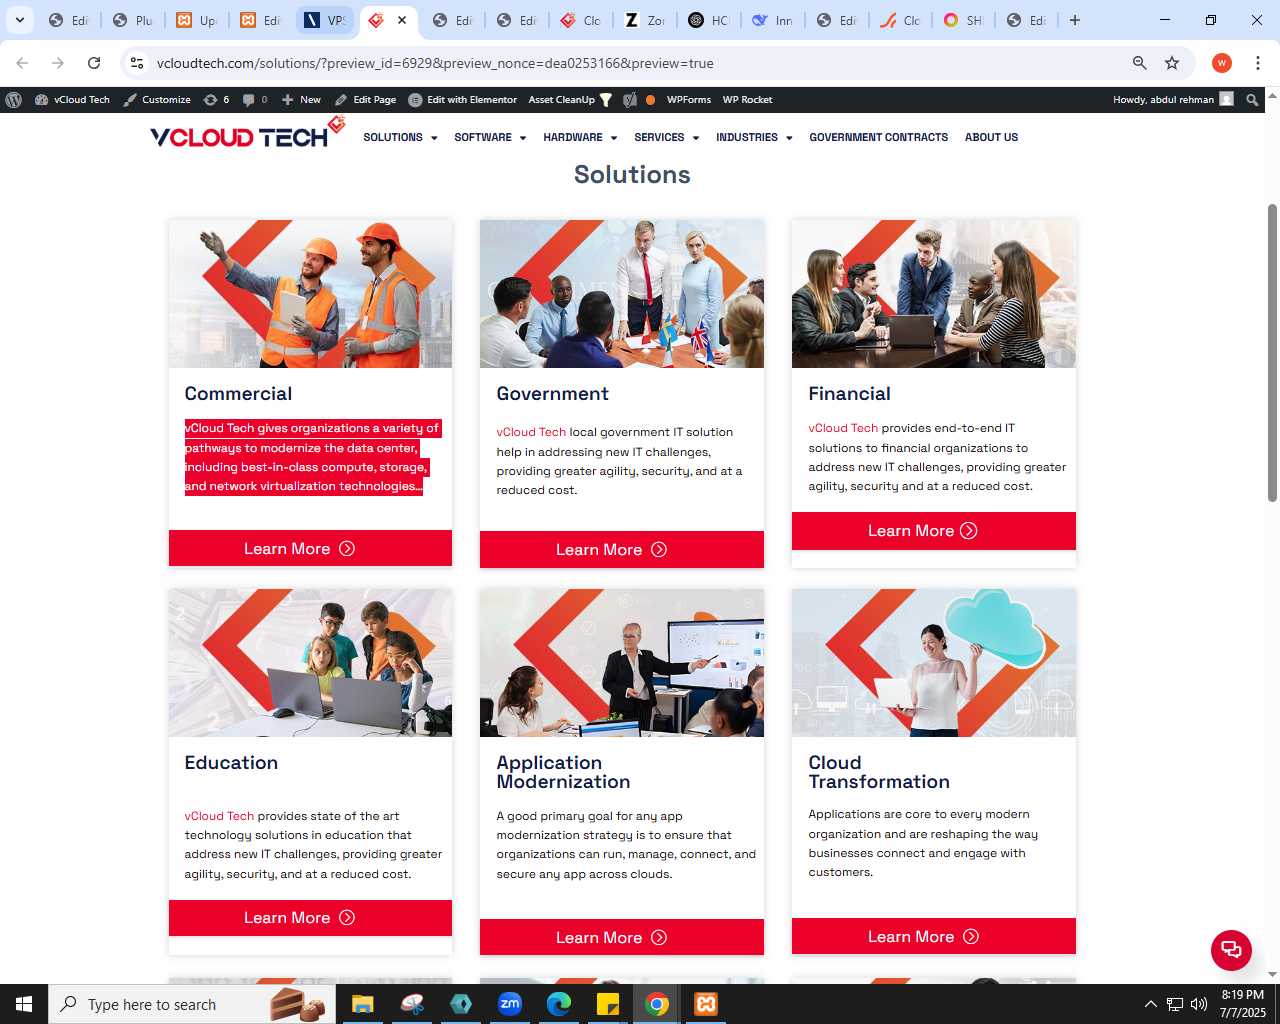Switch to the VPS browser tab
The width and height of the screenshot is (1280, 1024).
point(325,20)
